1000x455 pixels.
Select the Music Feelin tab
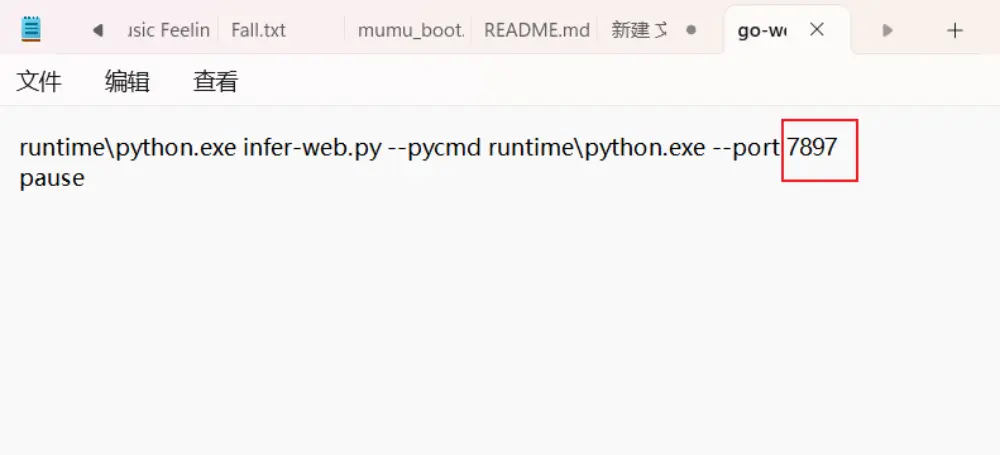point(169,30)
